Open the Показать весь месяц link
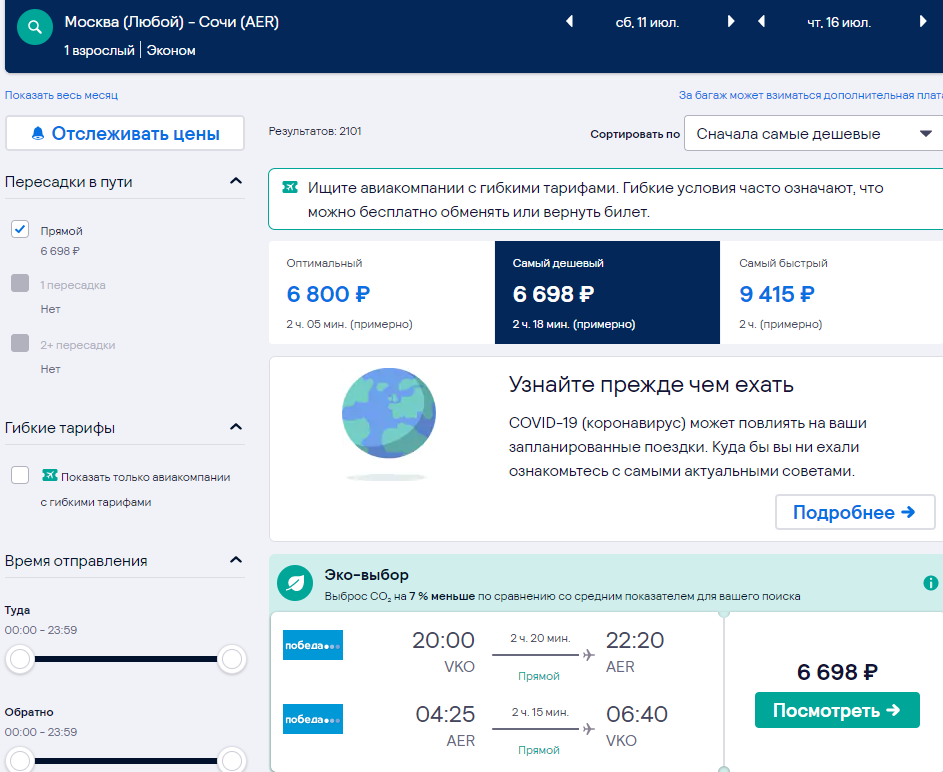943x772 pixels. pos(61,95)
